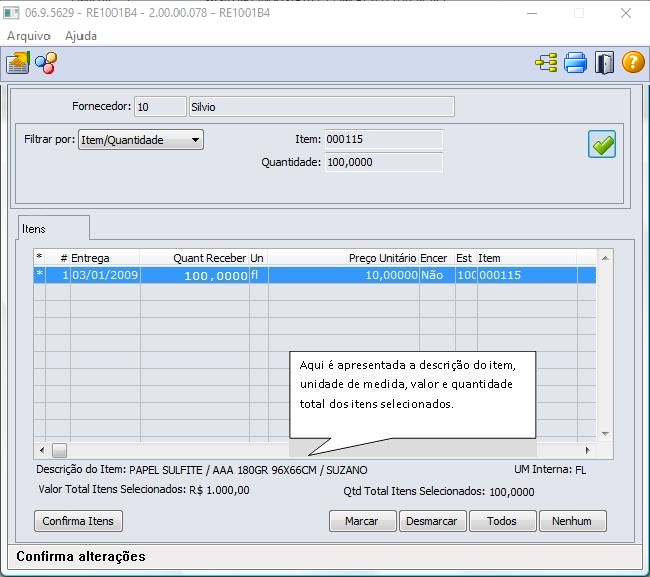Click the Item field containing 000115

383,139
